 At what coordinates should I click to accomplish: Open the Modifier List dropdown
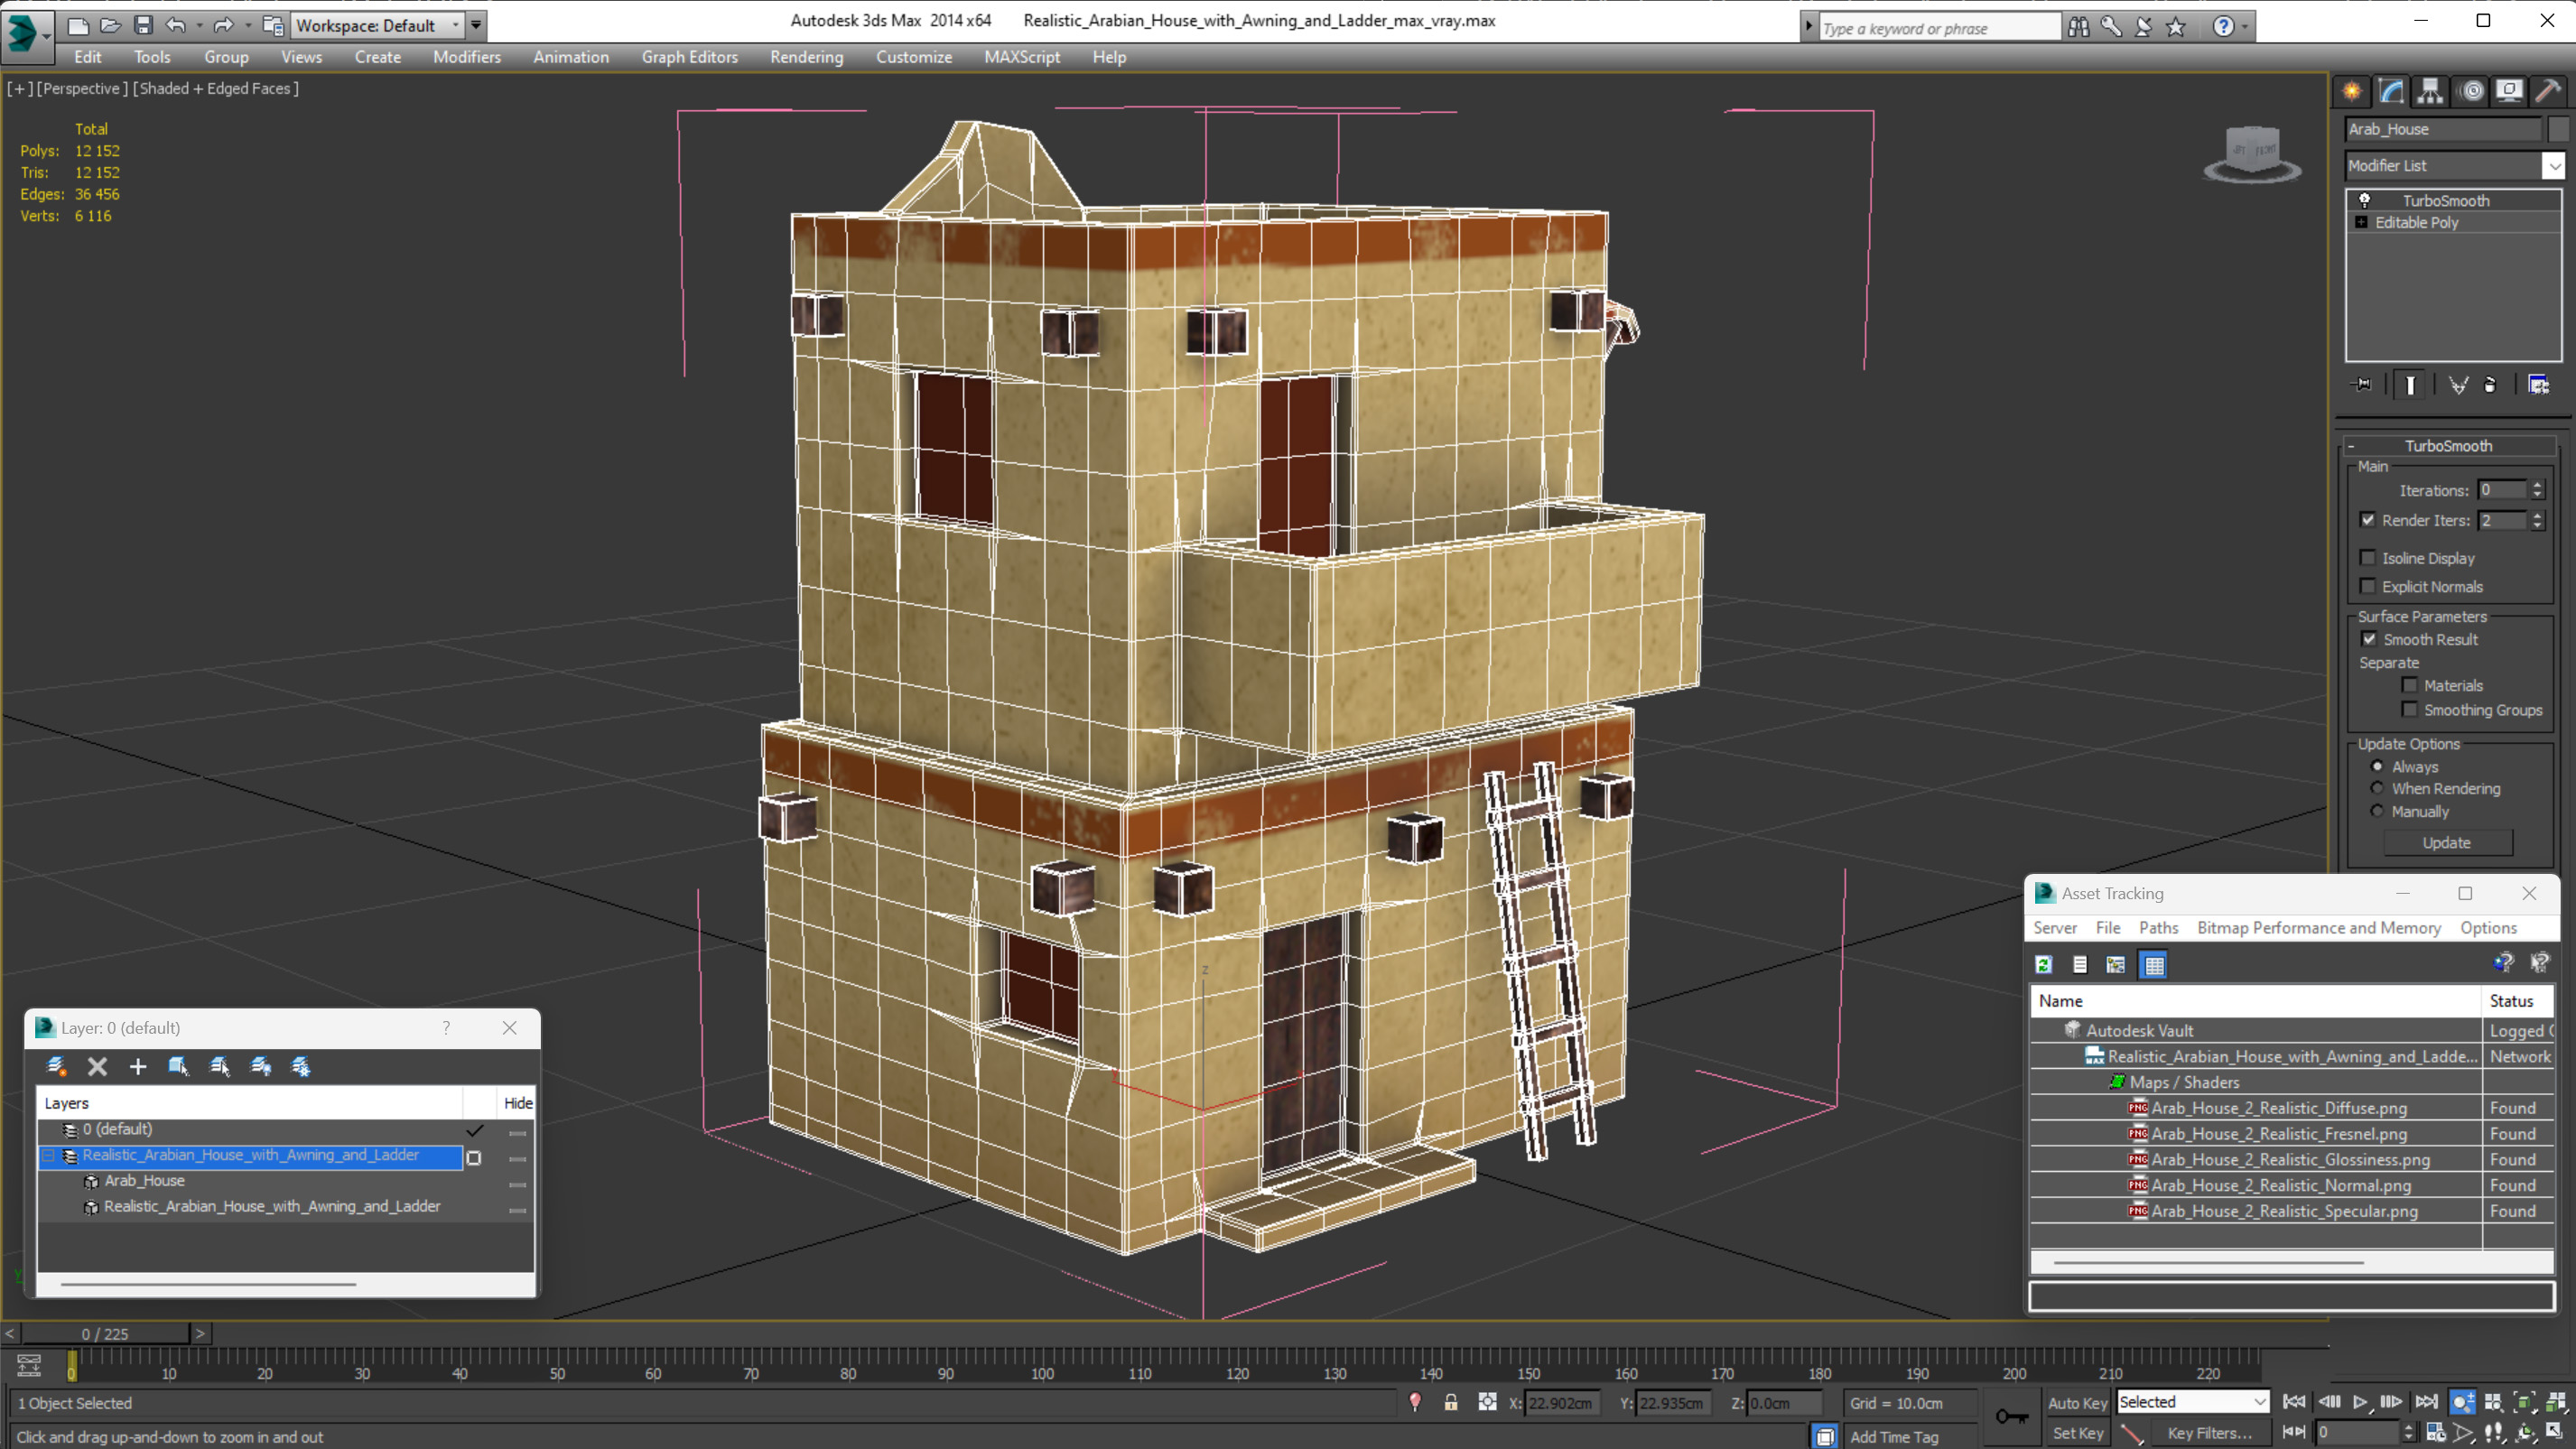point(2554,166)
